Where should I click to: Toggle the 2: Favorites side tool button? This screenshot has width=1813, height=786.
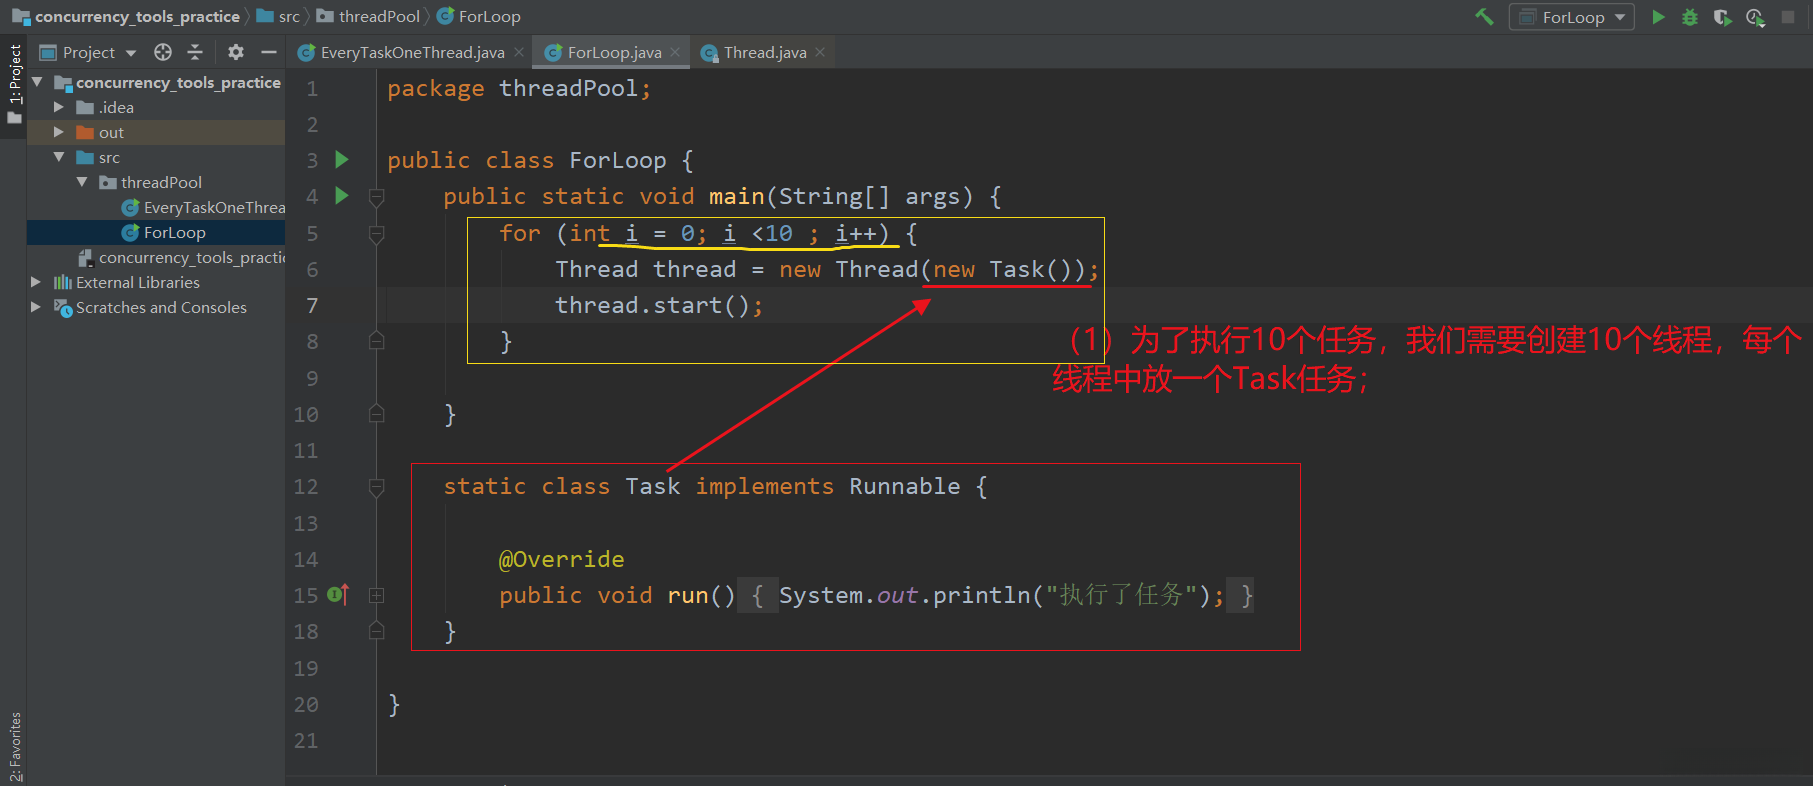click(14, 746)
